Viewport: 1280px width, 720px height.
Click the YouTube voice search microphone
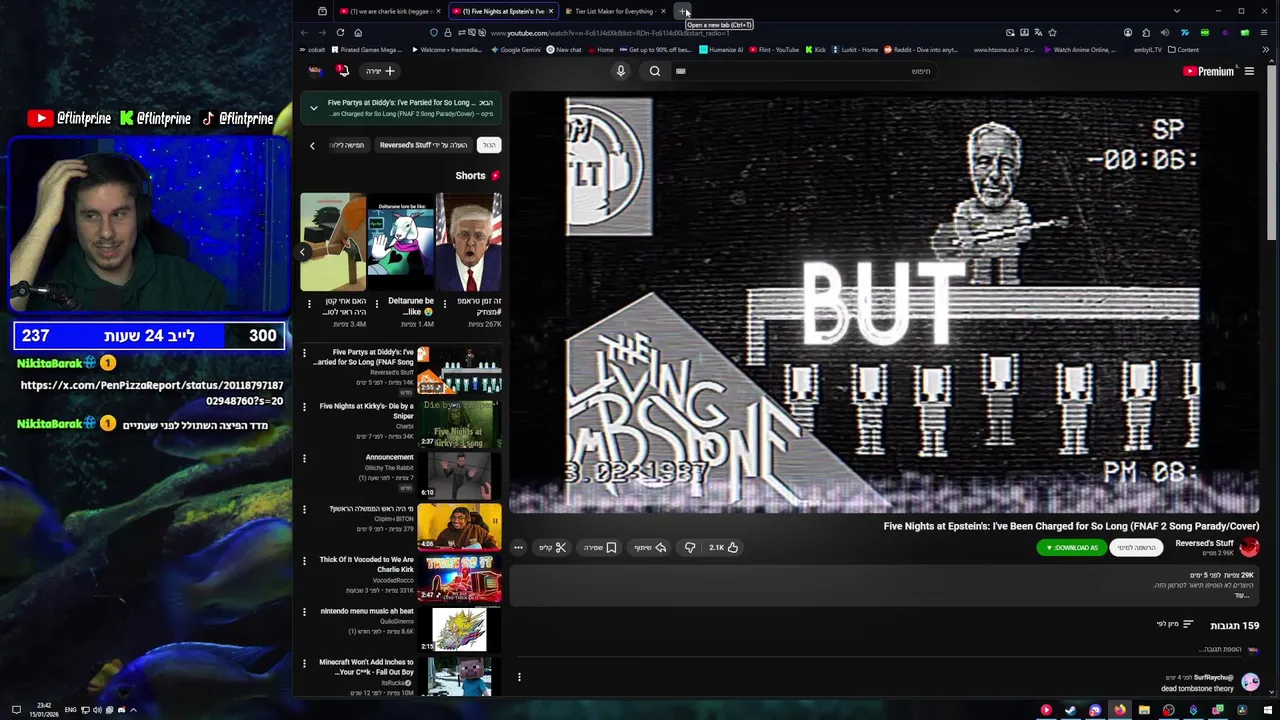click(620, 71)
